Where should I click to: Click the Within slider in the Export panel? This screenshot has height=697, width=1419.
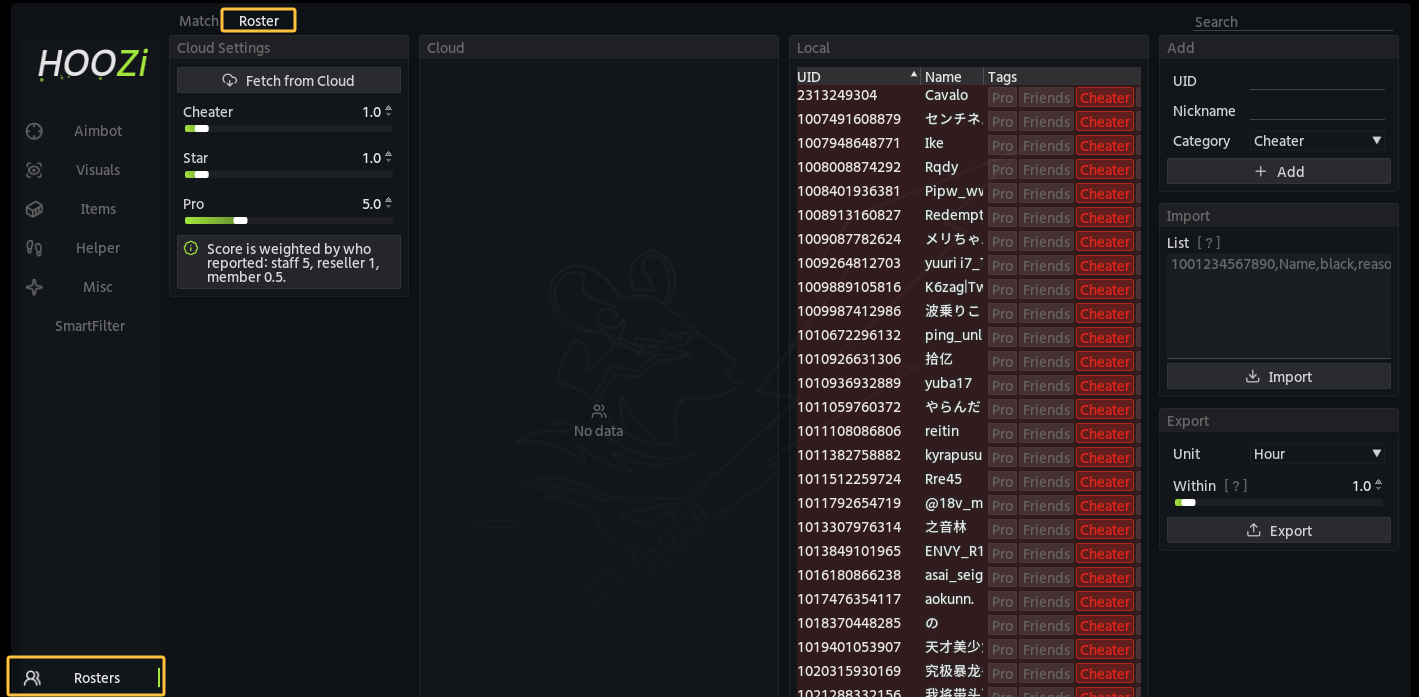pos(1278,503)
